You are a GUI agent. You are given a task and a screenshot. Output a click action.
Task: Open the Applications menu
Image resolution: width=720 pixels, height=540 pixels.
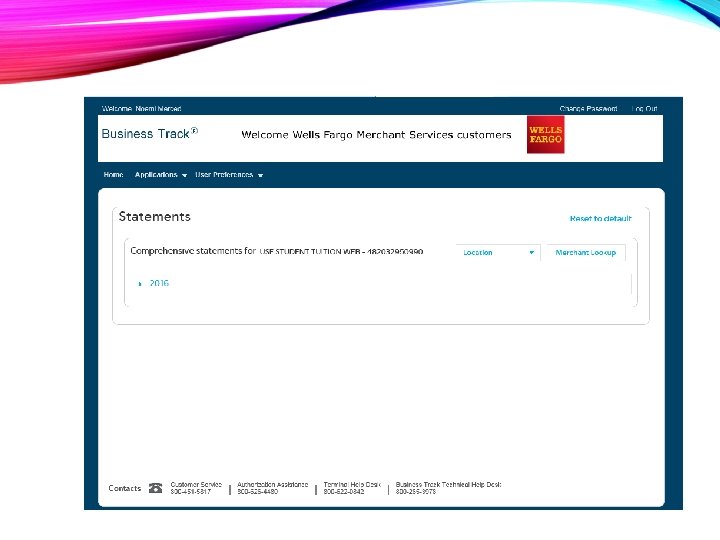[156, 174]
